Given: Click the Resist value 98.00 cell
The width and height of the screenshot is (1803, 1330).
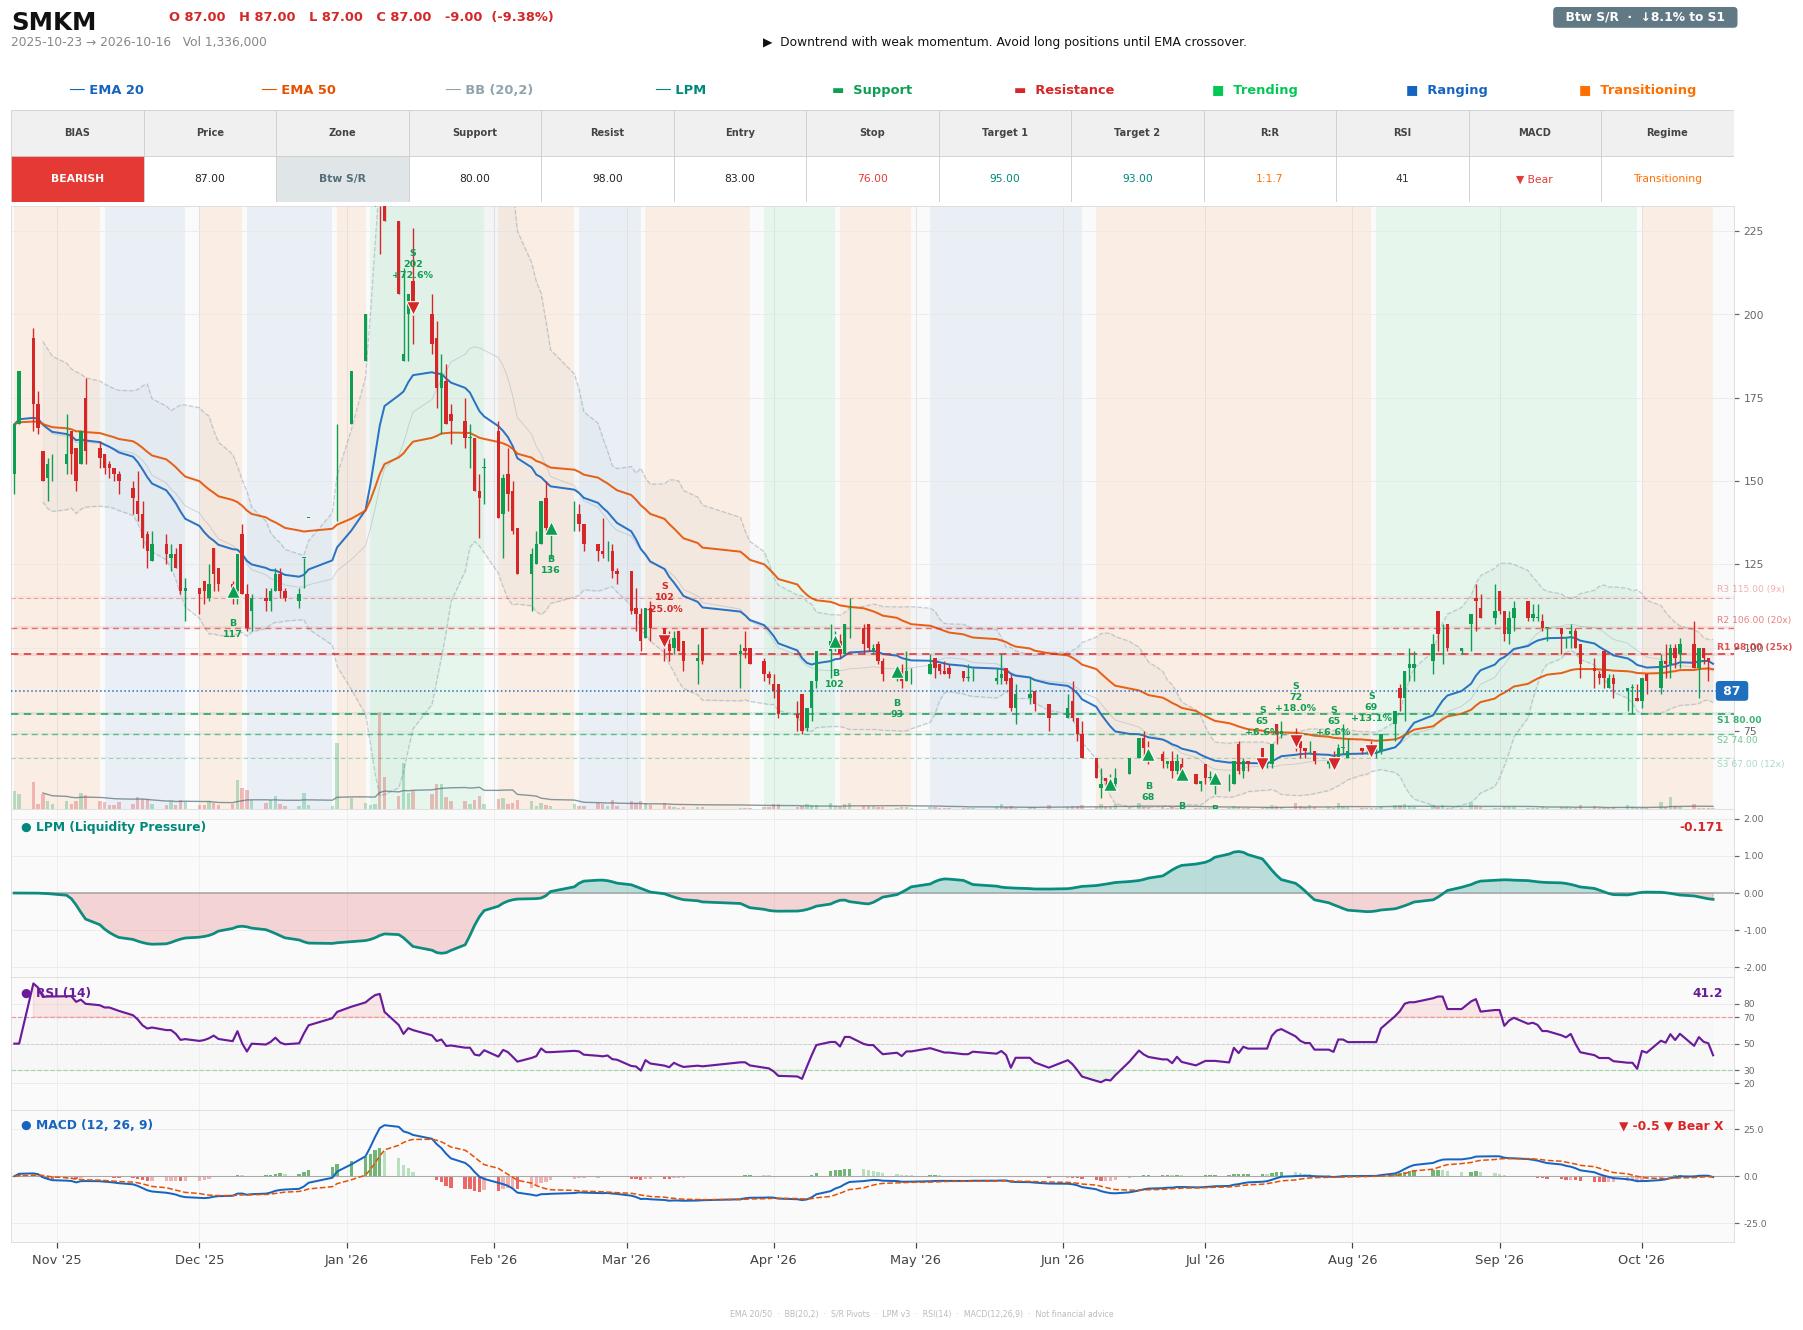Looking at the screenshot, I should [x=607, y=179].
